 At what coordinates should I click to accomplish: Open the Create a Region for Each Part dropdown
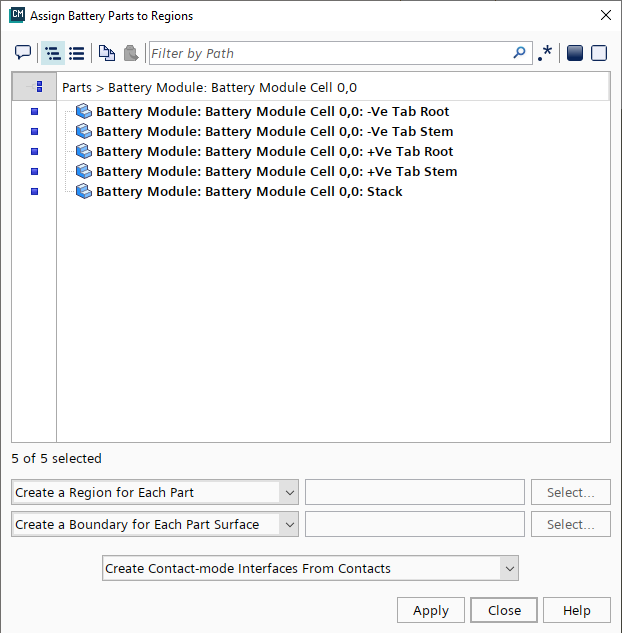coord(155,492)
